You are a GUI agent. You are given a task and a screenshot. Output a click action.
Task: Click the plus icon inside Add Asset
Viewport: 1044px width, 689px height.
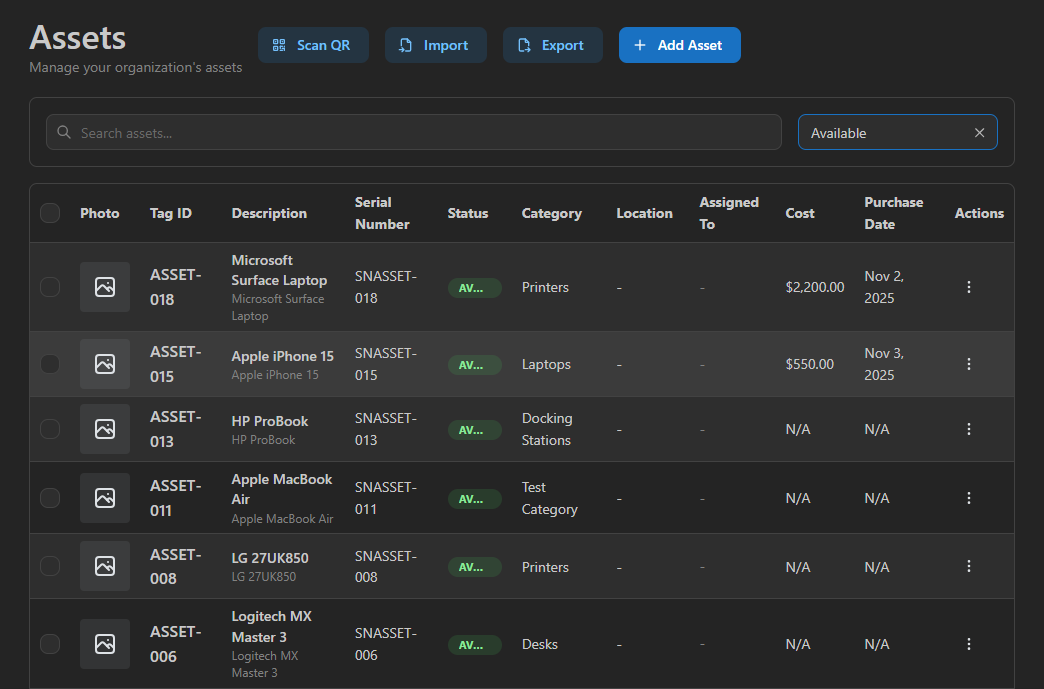point(639,44)
